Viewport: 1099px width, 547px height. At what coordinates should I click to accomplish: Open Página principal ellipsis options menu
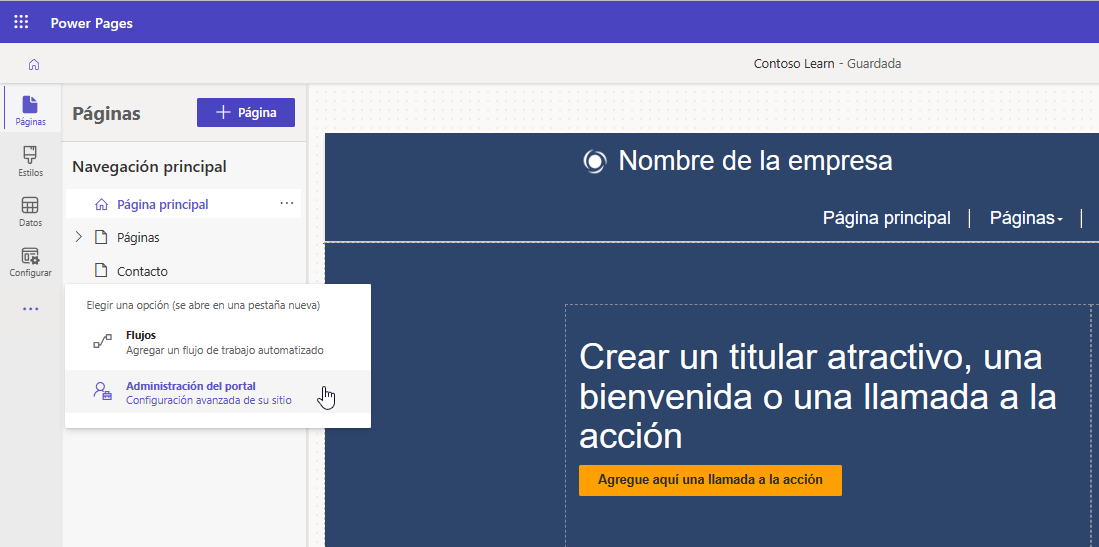(x=287, y=203)
